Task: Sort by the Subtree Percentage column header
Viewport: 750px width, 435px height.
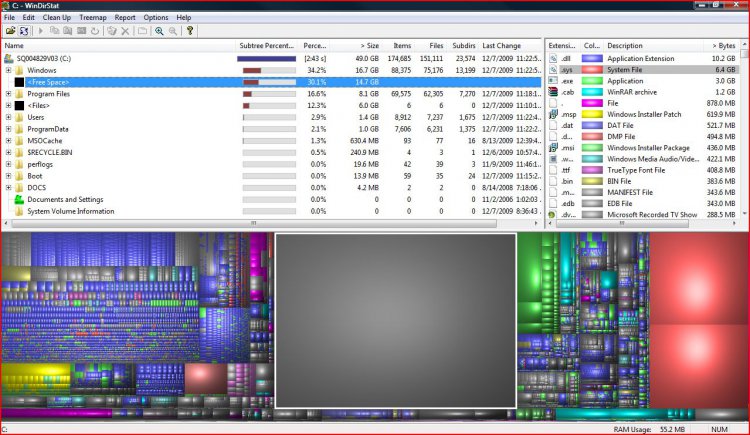Action: click(267, 46)
